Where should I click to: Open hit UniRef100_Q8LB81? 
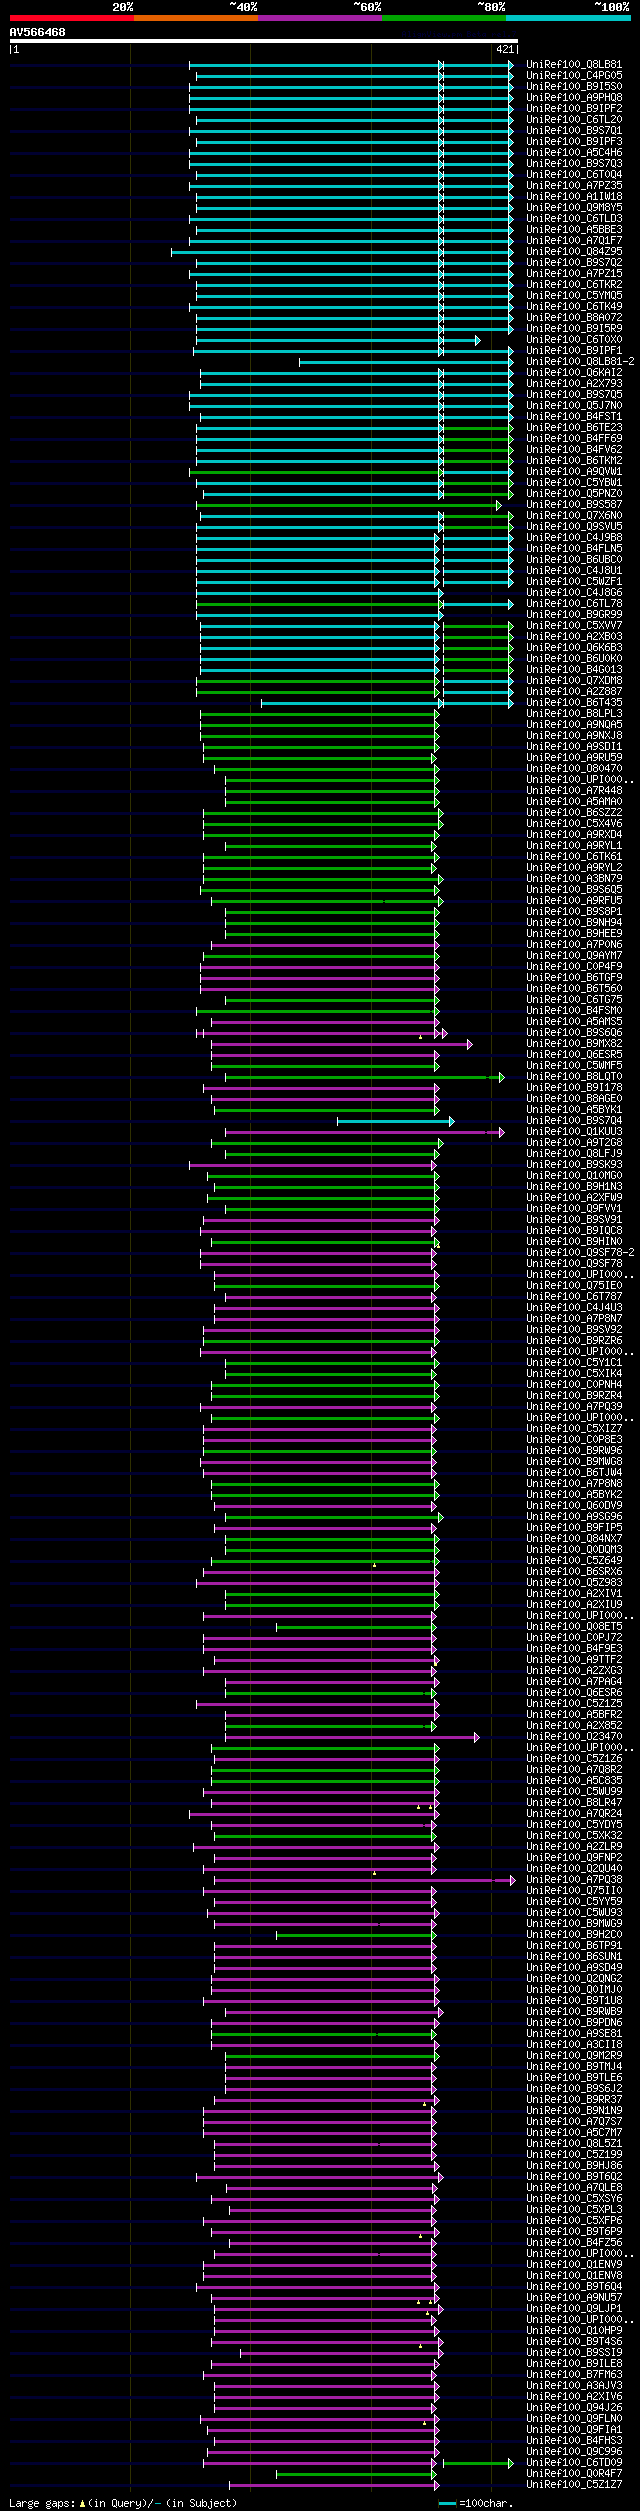pyautogui.click(x=574, y=64)
